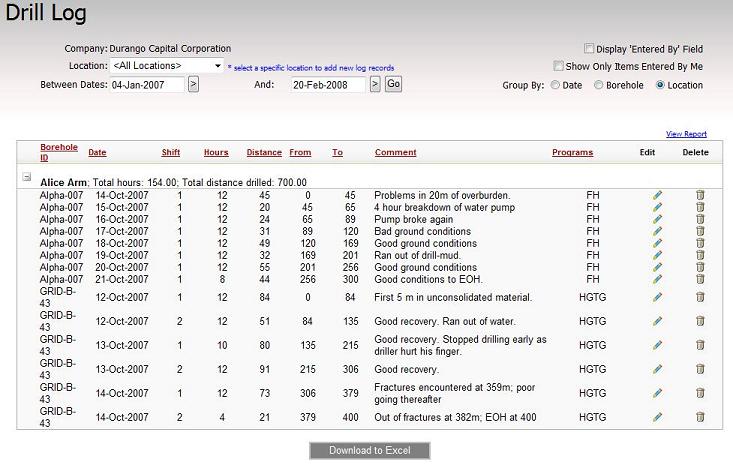Sort table by Date column header
The image size is (733, 471).
click(97, 152)
